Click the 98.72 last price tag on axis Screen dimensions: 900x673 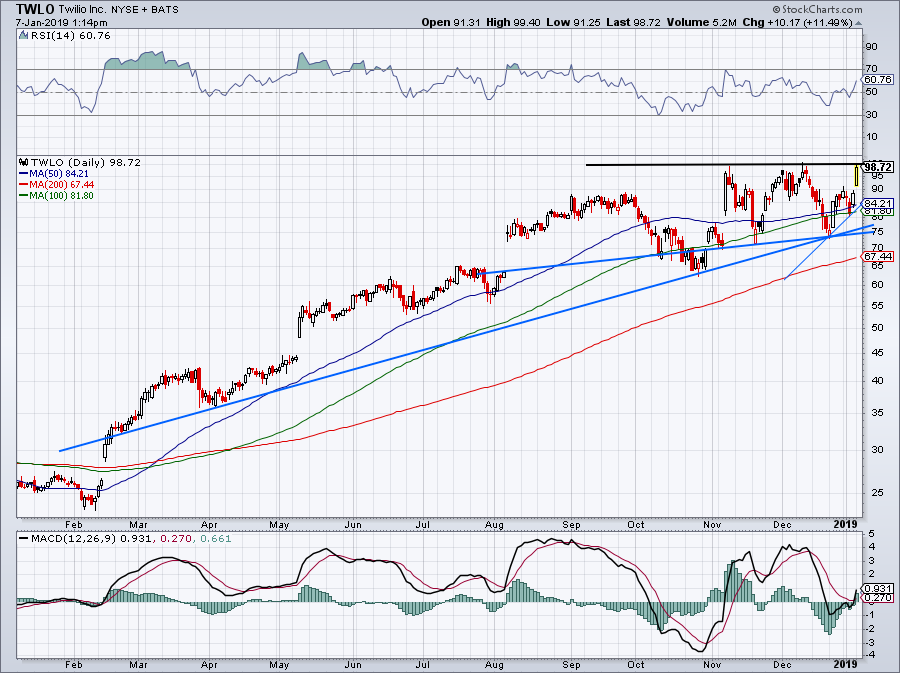coord(878,167)
